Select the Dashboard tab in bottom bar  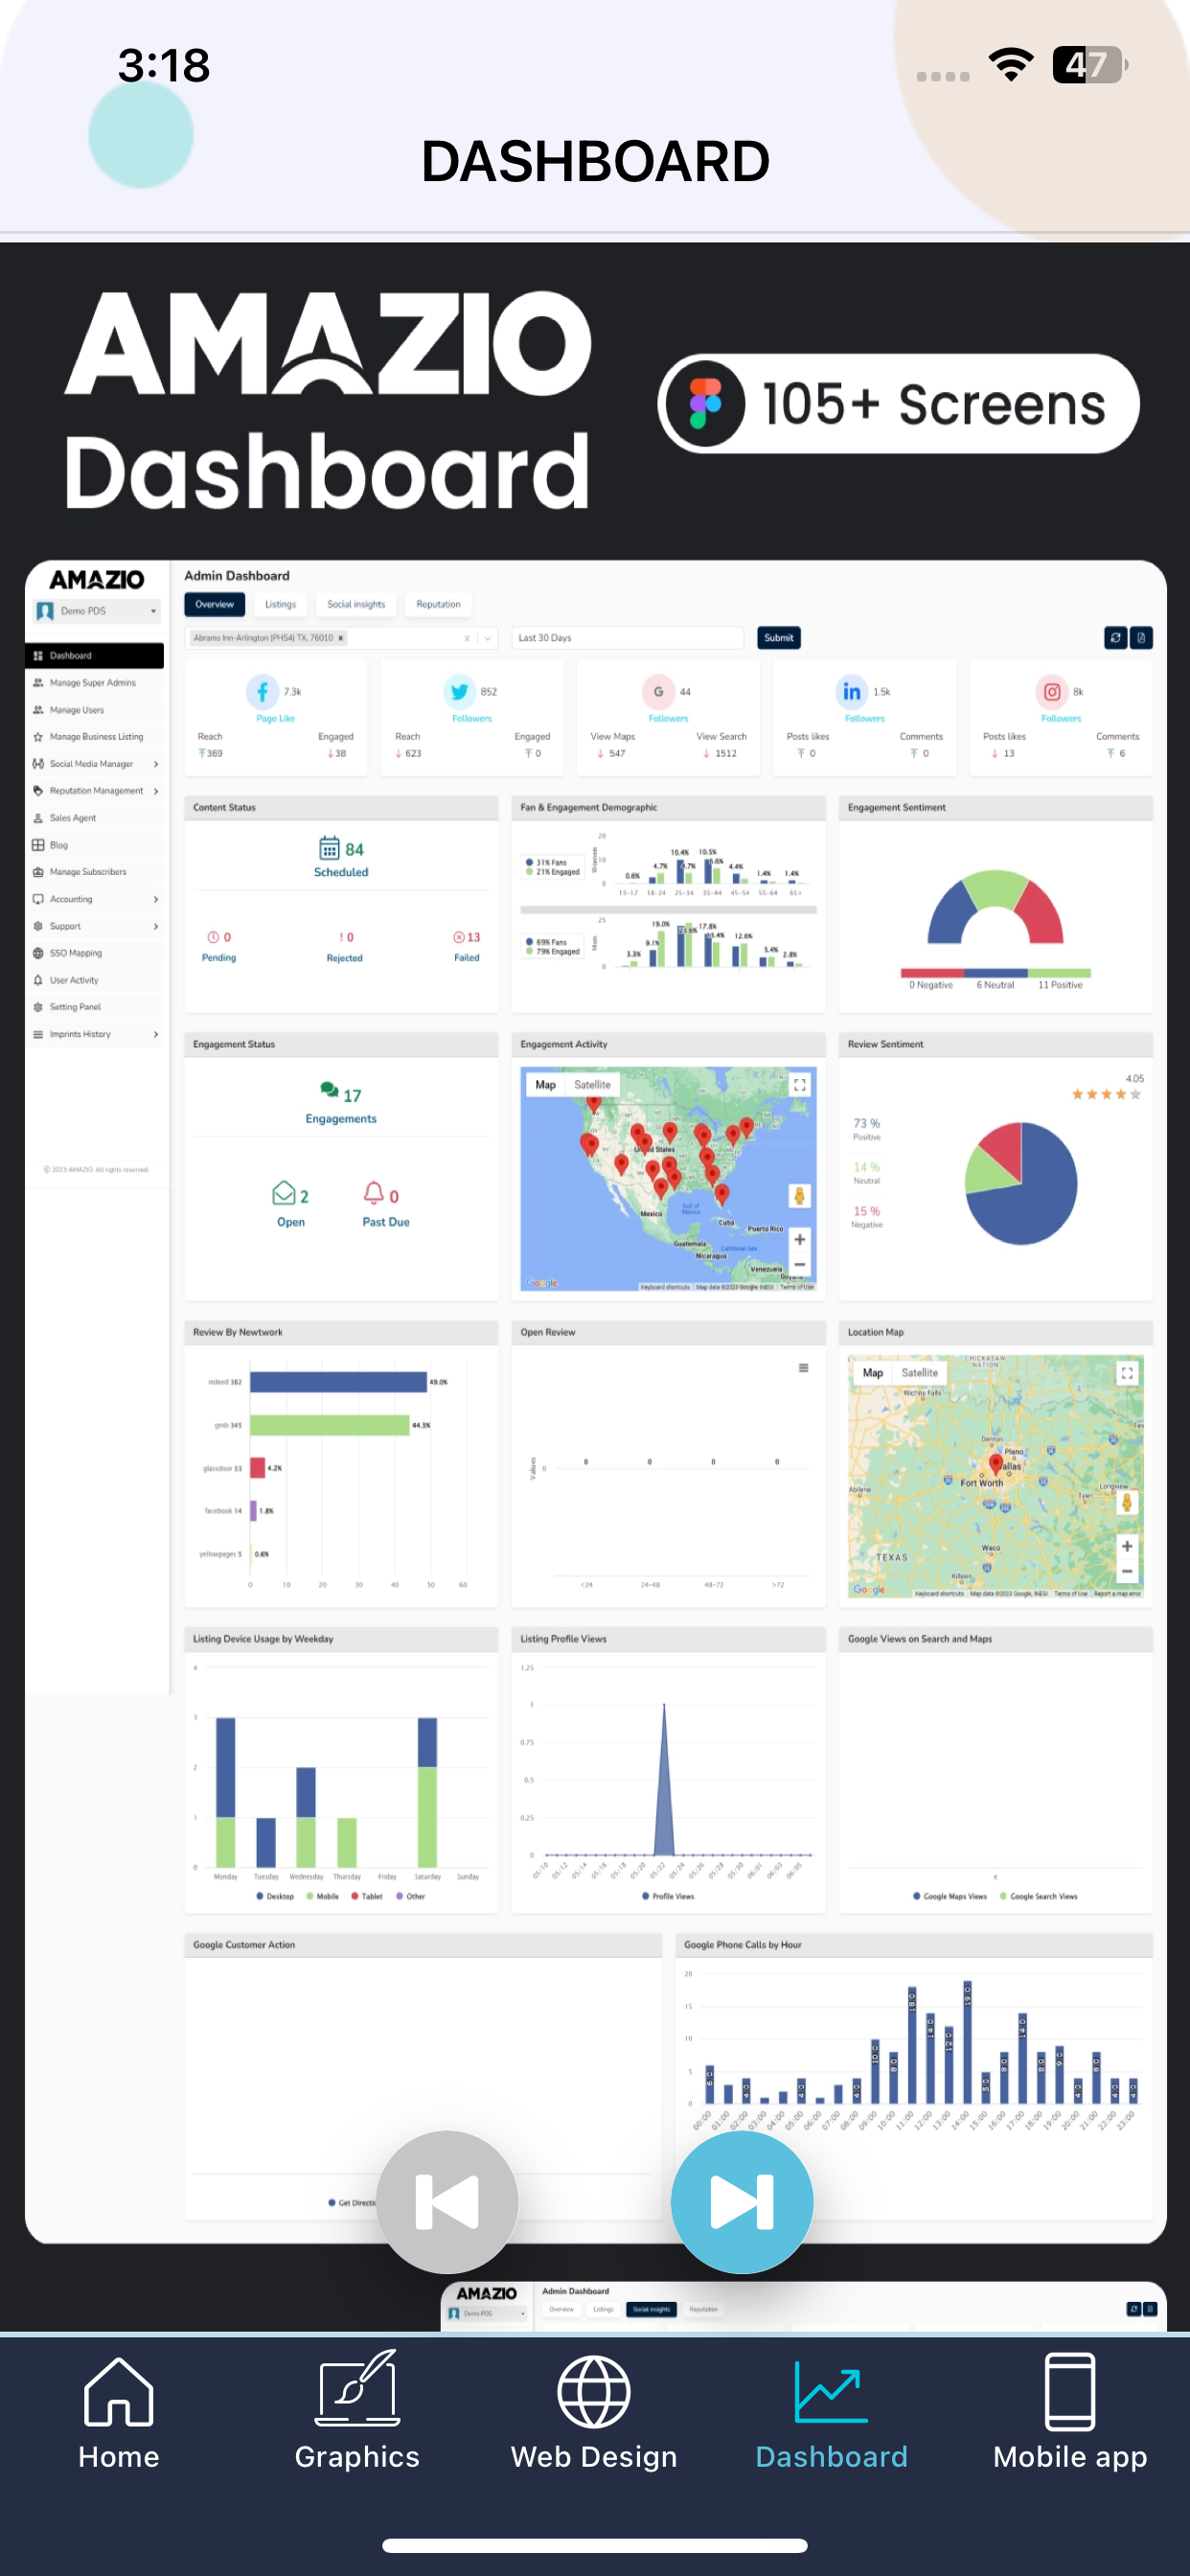click(831, 2414)
